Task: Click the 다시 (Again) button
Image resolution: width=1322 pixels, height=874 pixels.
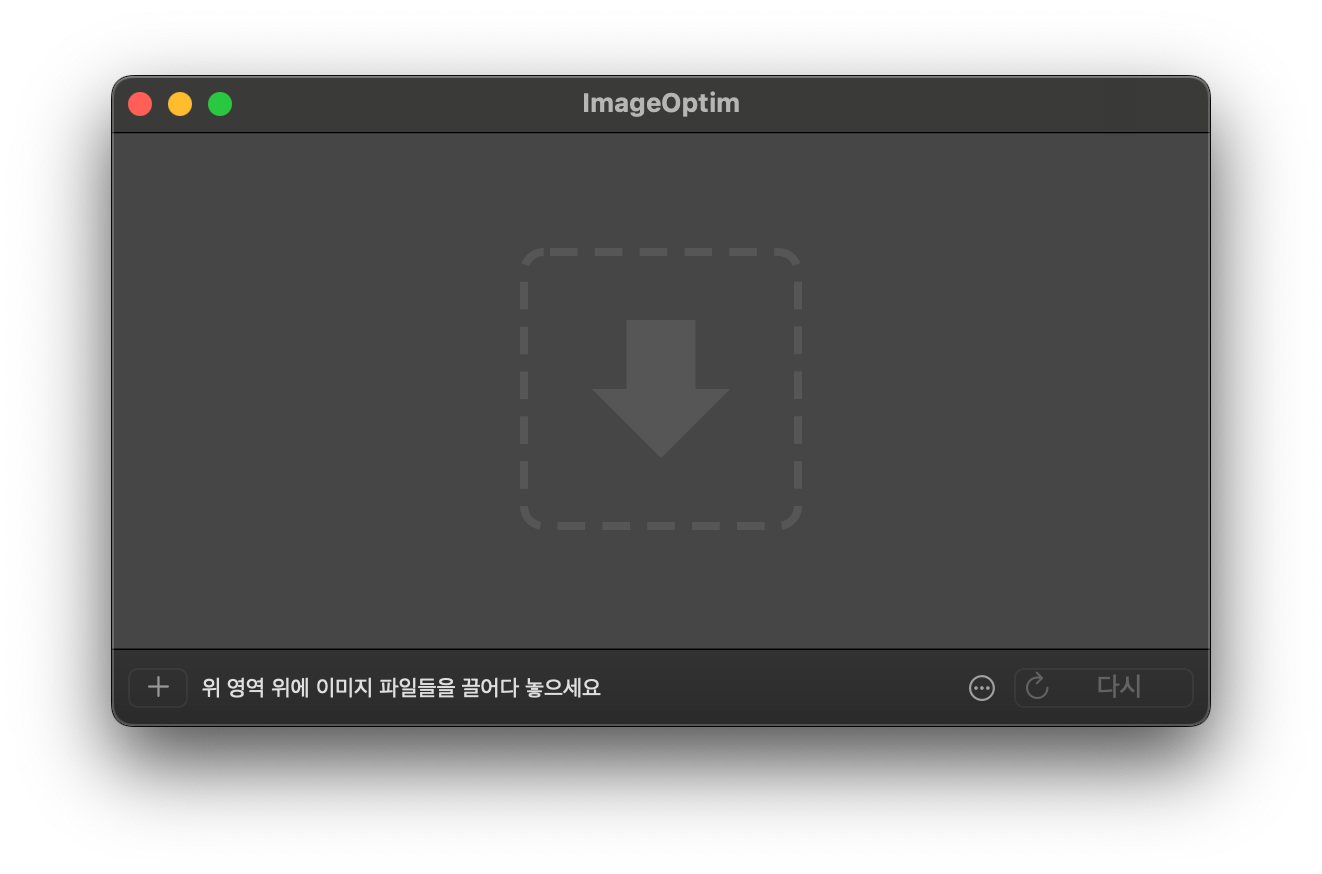Action: point(1104,688)
